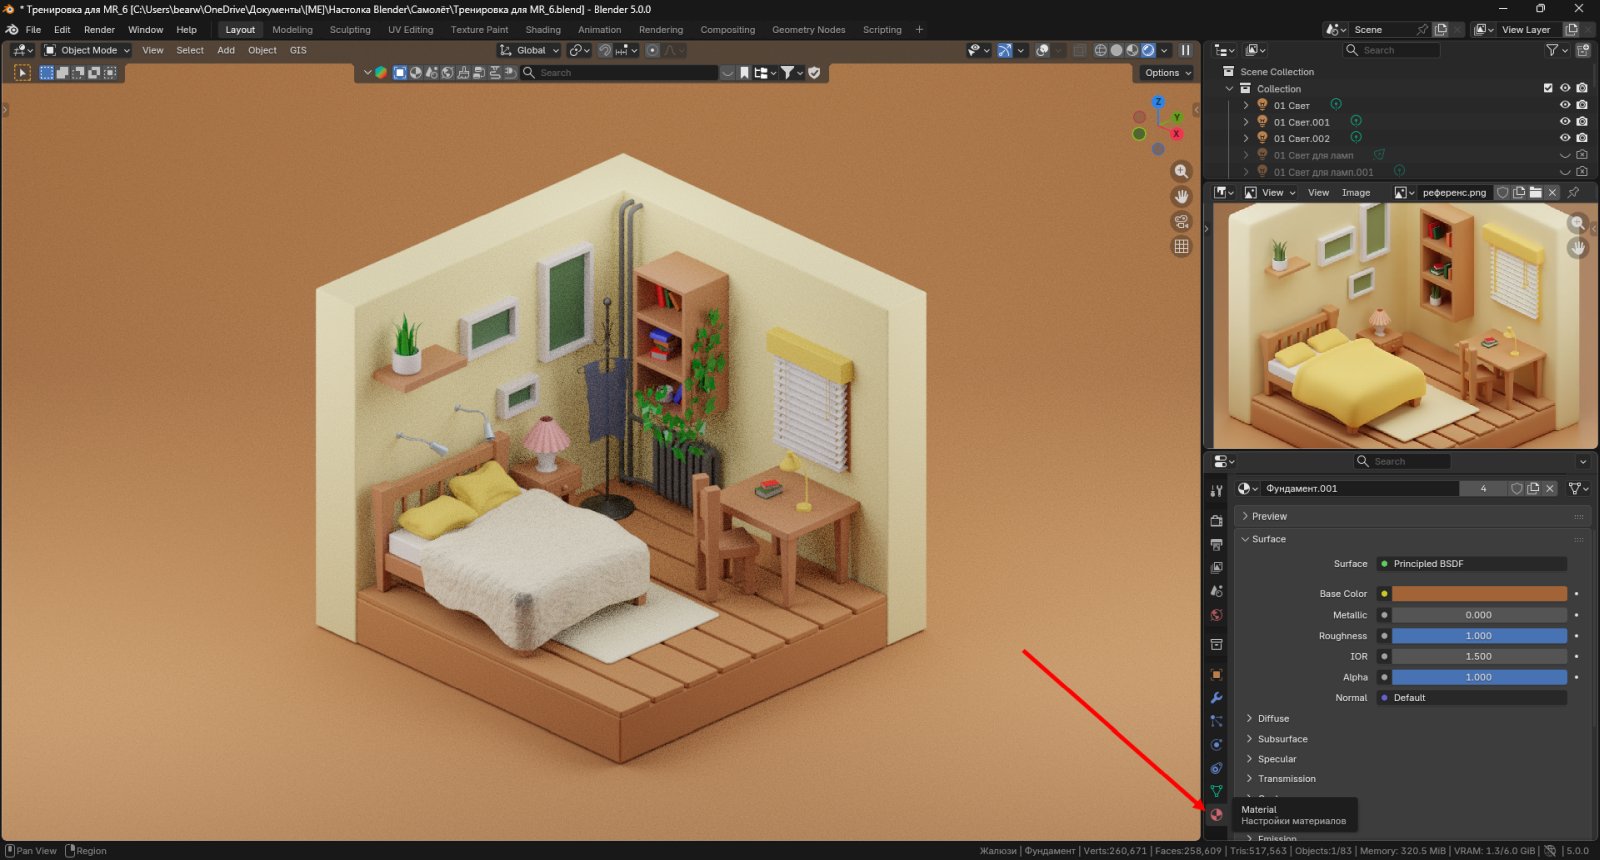This screenshot has height=860, width=1600.
Task: Expand the Subsurface section
Action: [1282, 739]
